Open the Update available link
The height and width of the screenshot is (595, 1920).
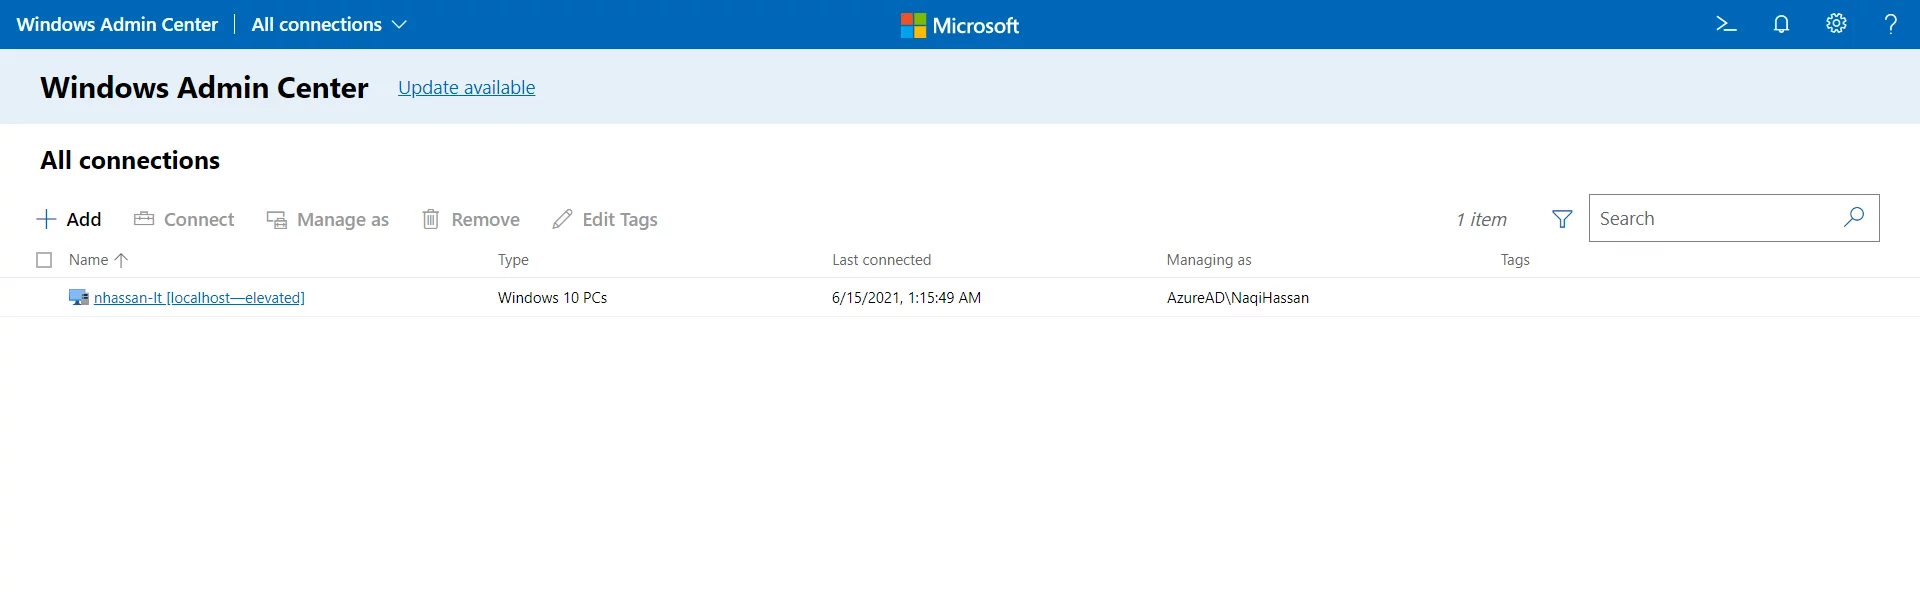tap(467, 88)
